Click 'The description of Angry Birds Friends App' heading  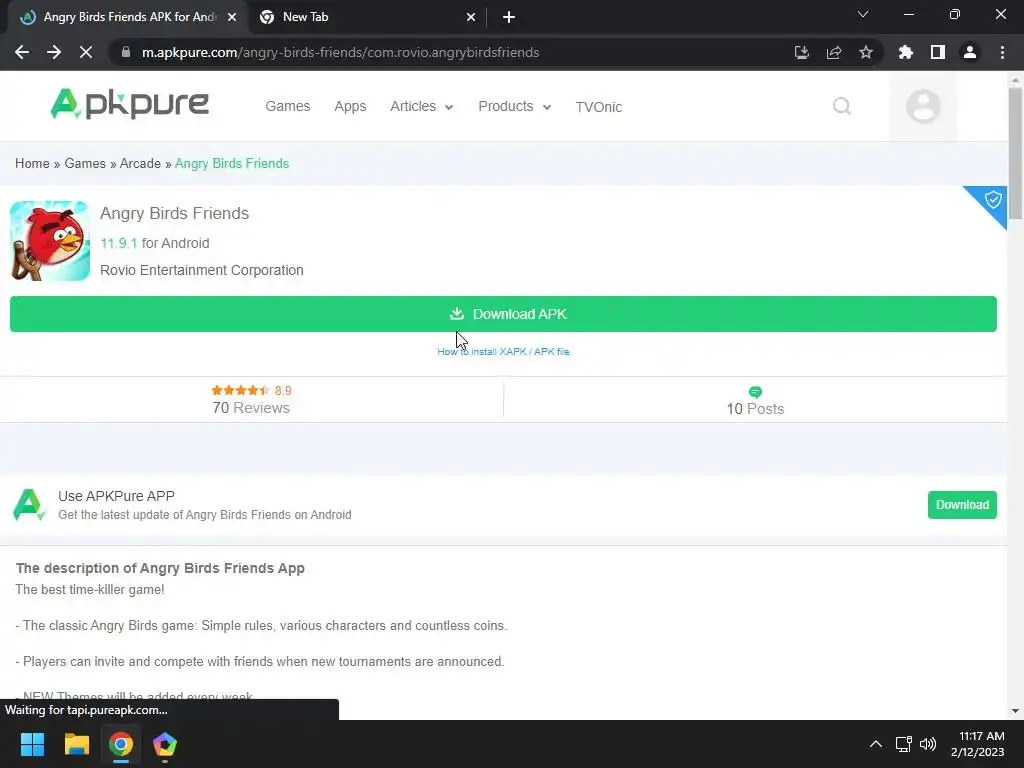[160, 568]
